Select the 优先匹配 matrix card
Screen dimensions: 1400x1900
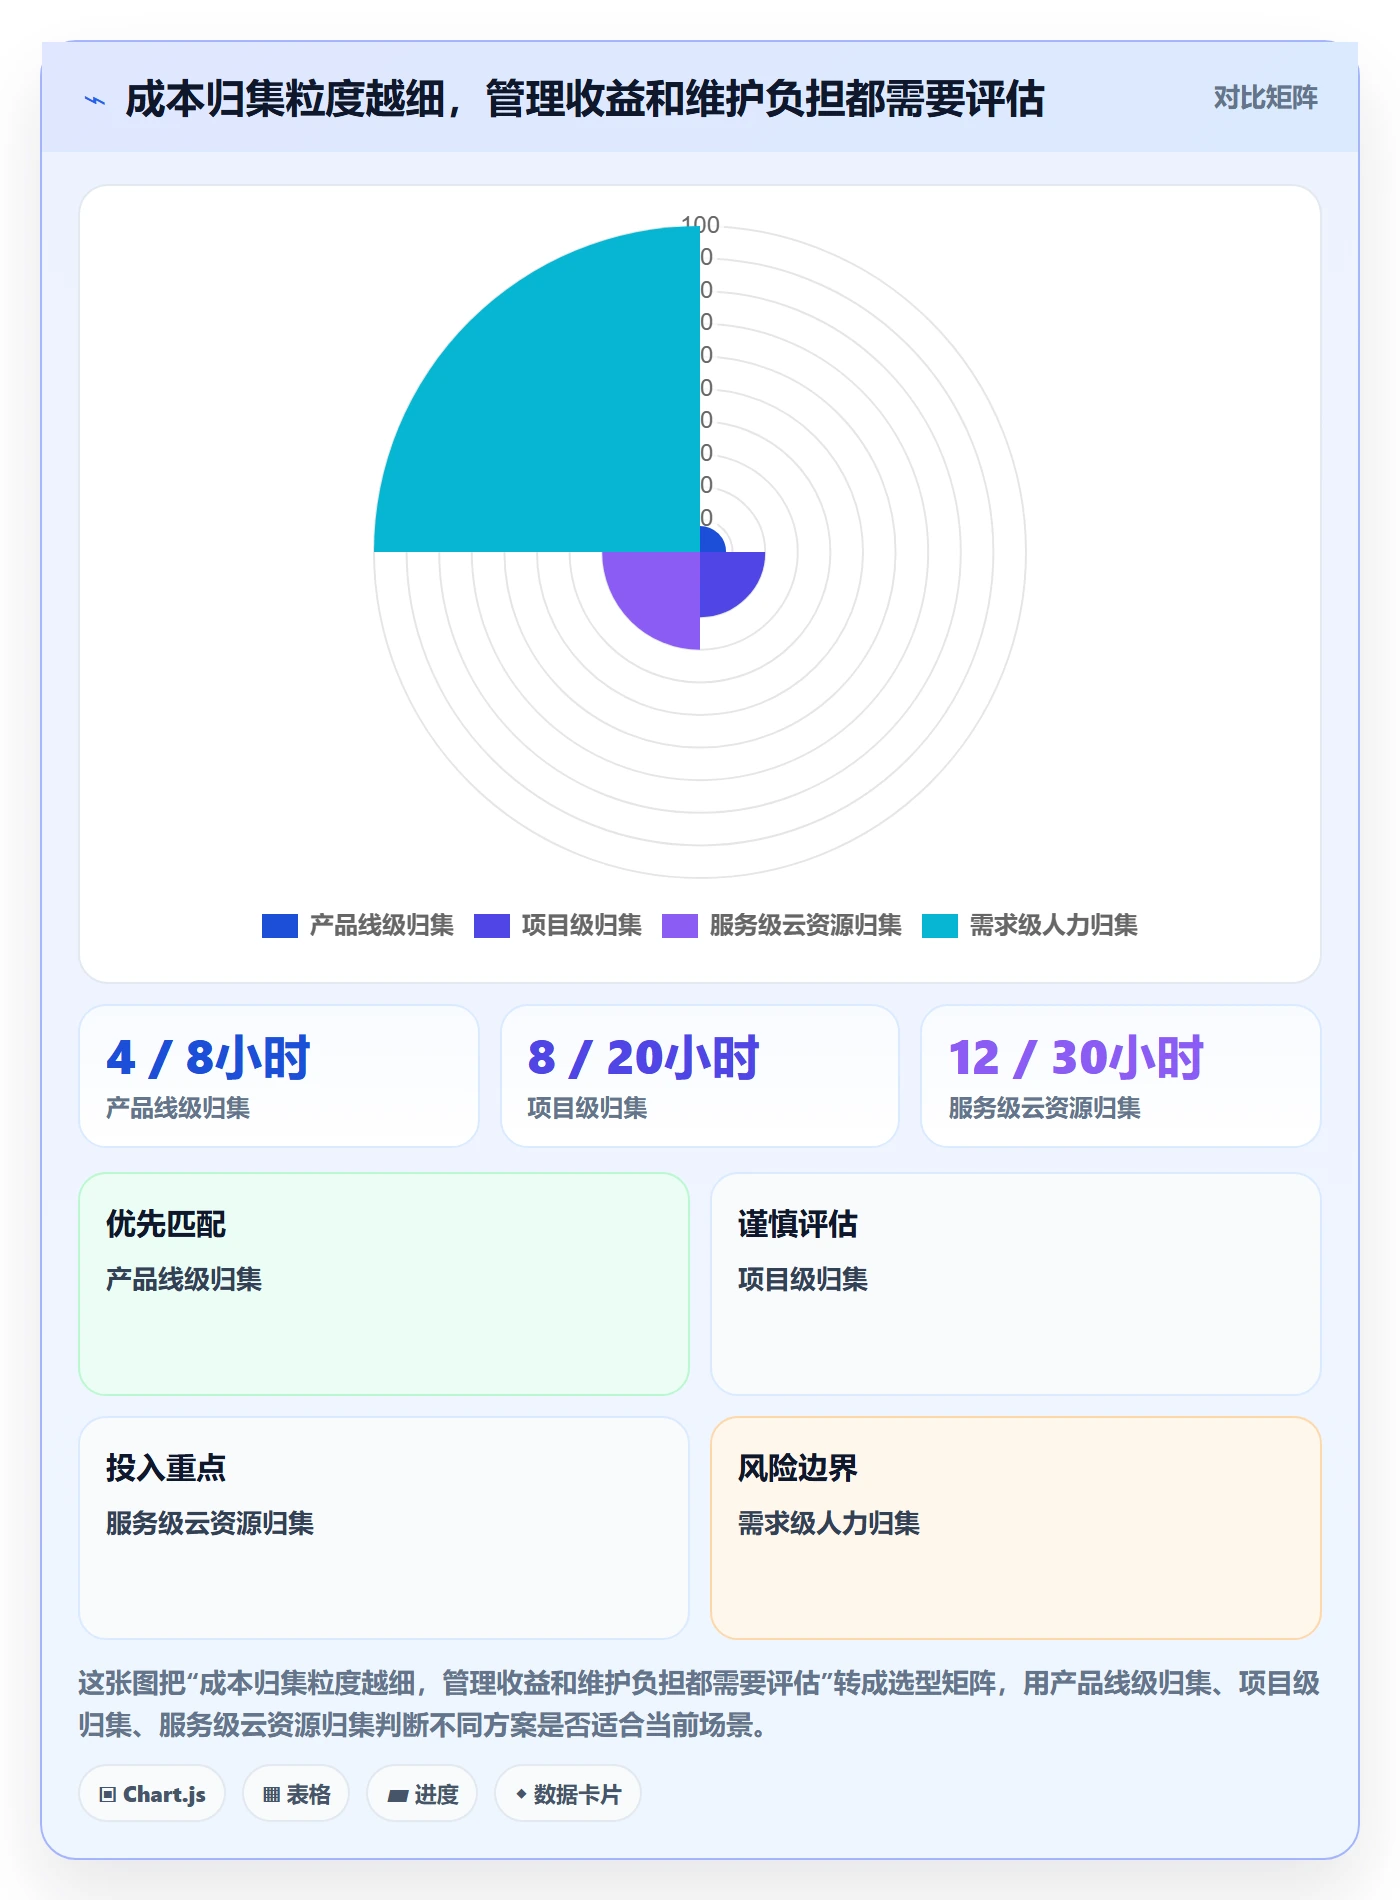(x=384, y=1284)
